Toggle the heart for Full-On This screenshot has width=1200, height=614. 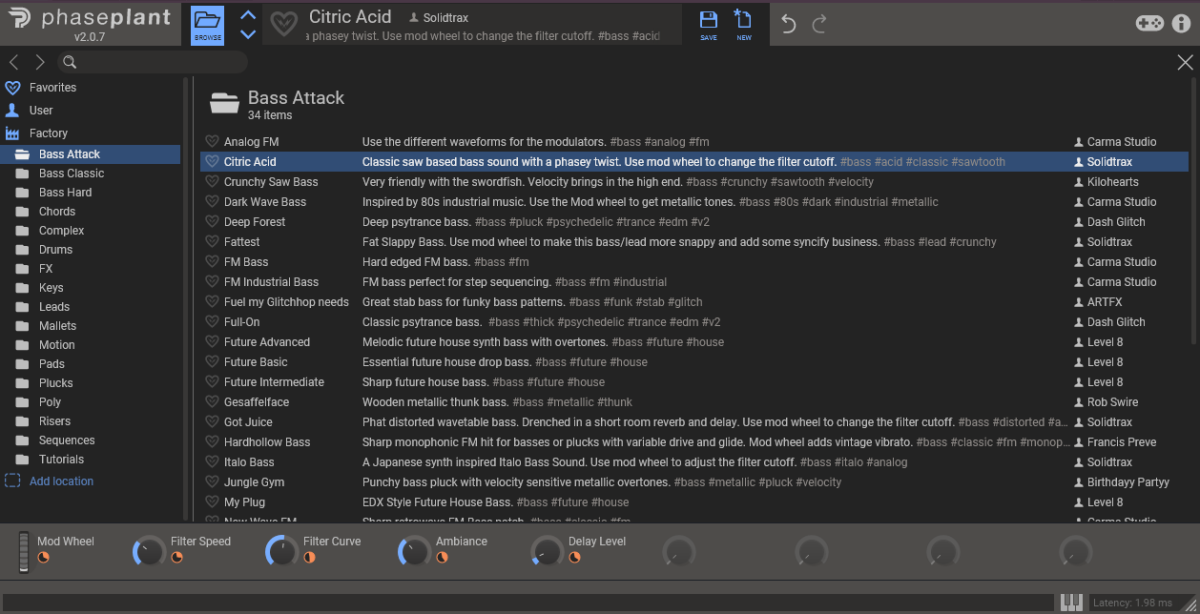(x=212, y=322)
